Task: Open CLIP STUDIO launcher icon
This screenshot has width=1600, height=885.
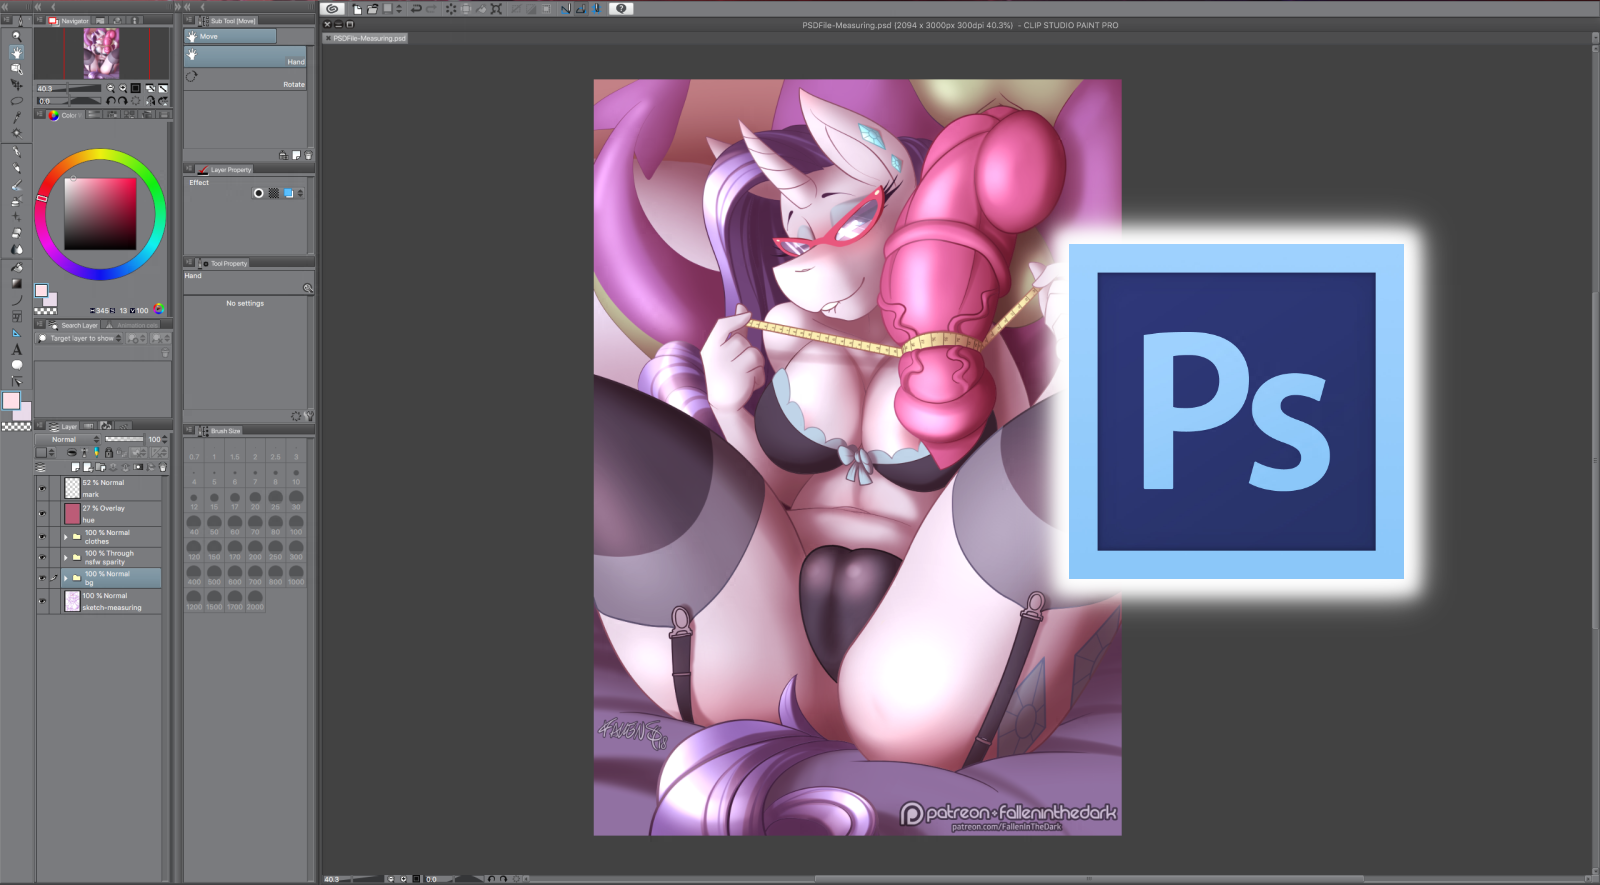Action: tap(332, 9)
